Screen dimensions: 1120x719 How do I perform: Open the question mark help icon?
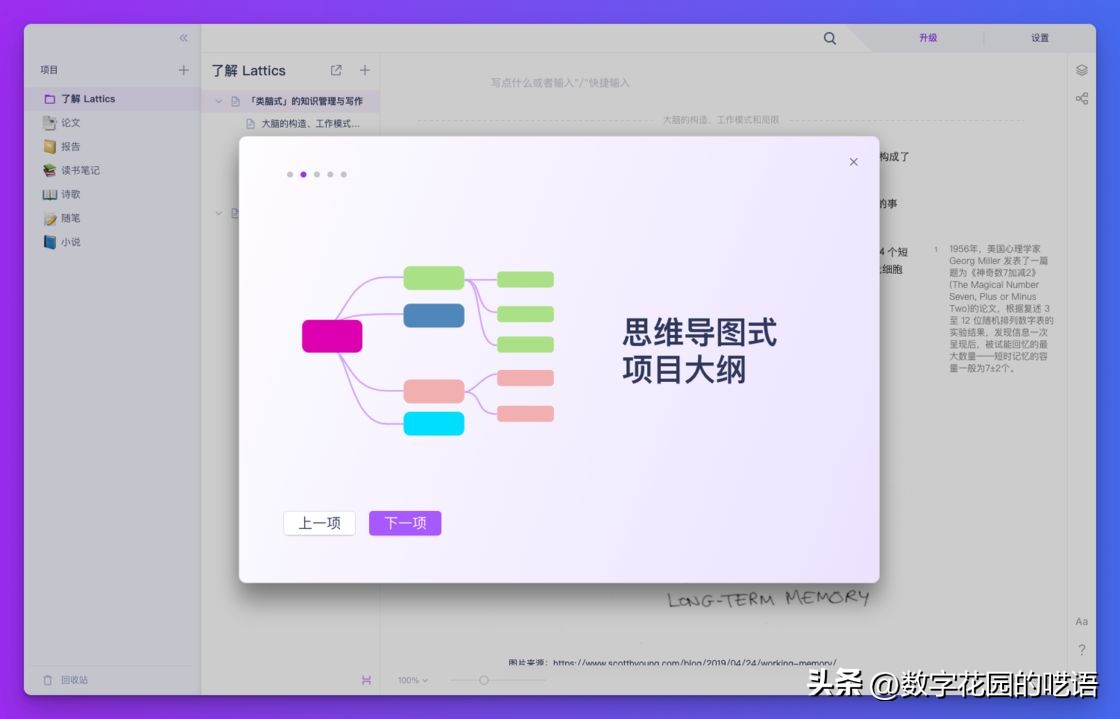[x=1081, y=650]
